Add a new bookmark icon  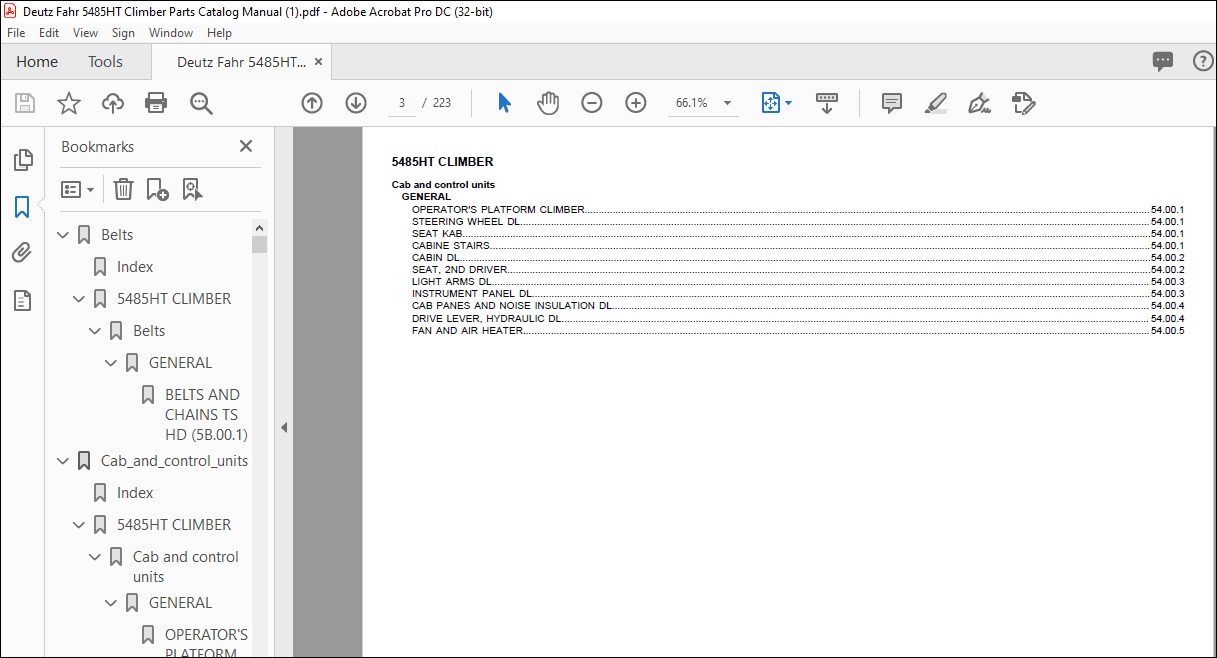pos(158,189)
